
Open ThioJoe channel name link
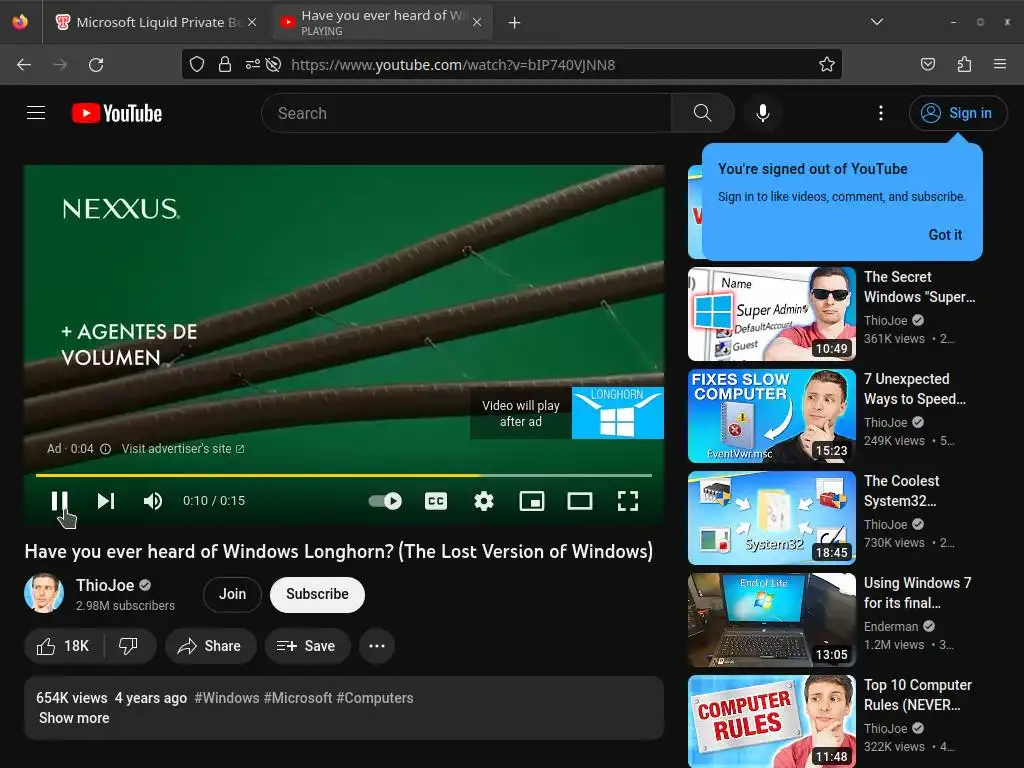[105, 585]
